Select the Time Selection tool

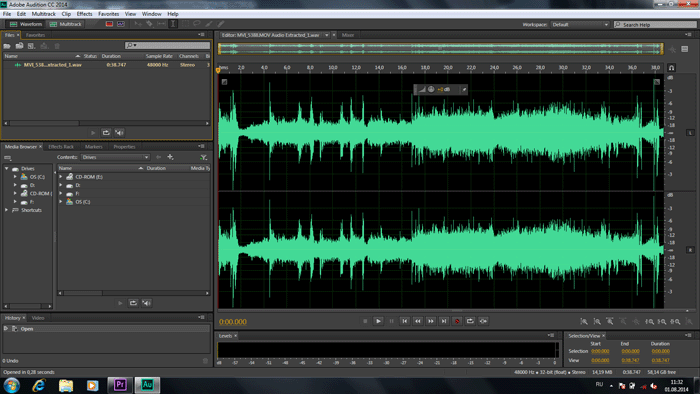click(x=173, y=24)
